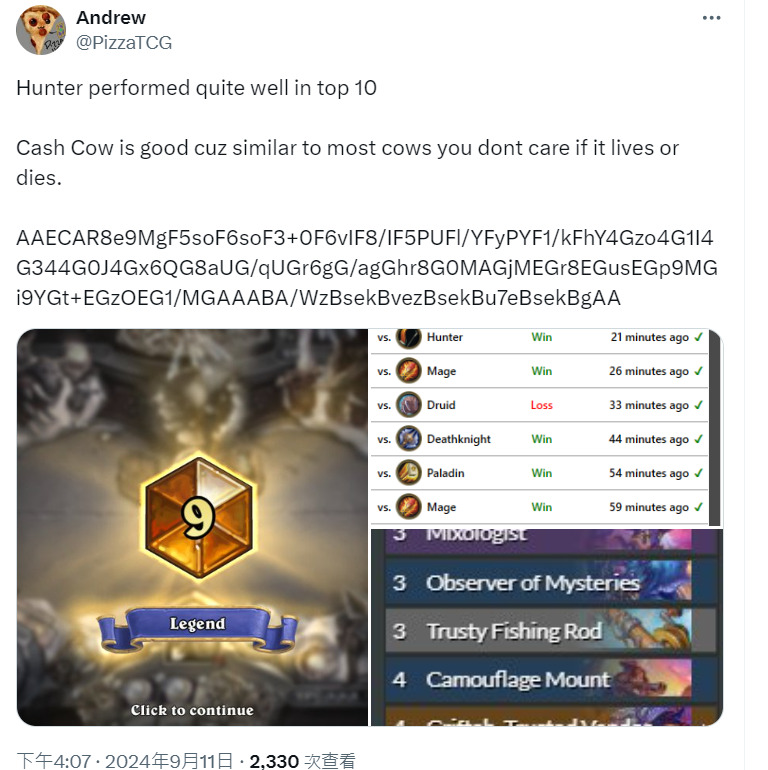Open the Legend rank 9 image
Screen dimensions: 768x770
point(192,527)
